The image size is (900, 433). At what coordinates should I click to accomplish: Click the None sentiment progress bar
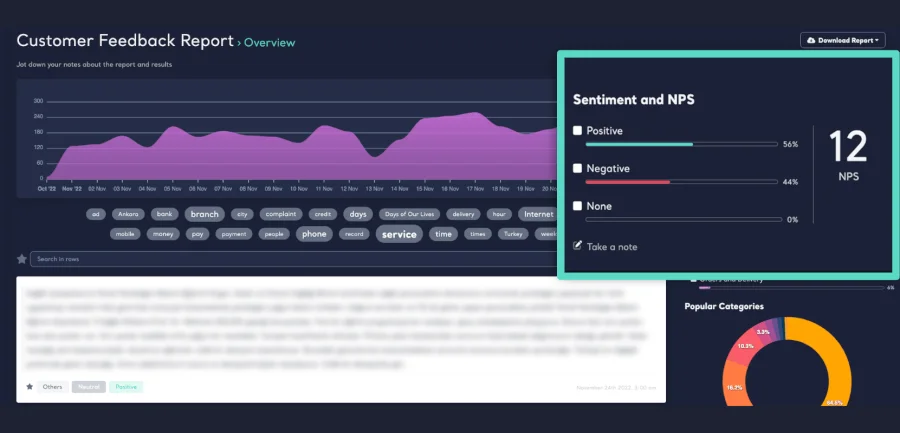coord(683,219)
